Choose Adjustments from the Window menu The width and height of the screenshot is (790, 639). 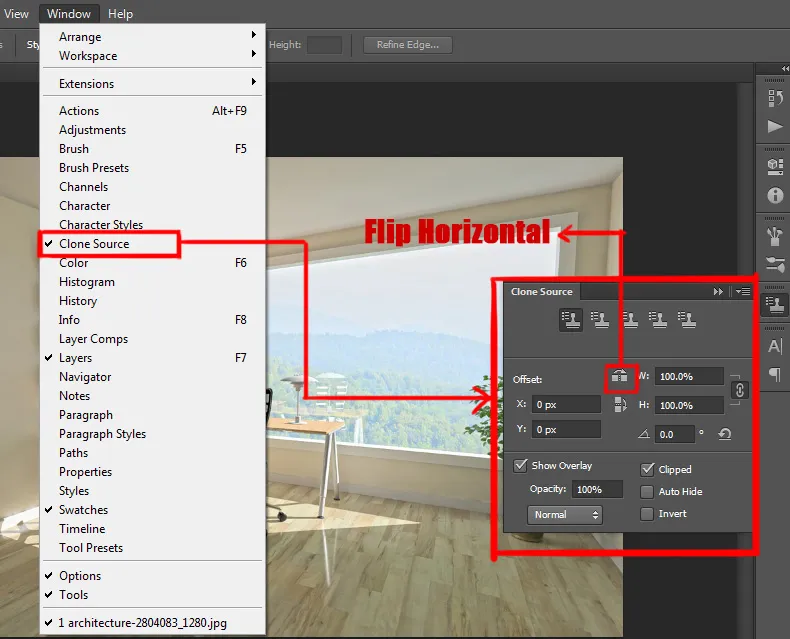153,130
